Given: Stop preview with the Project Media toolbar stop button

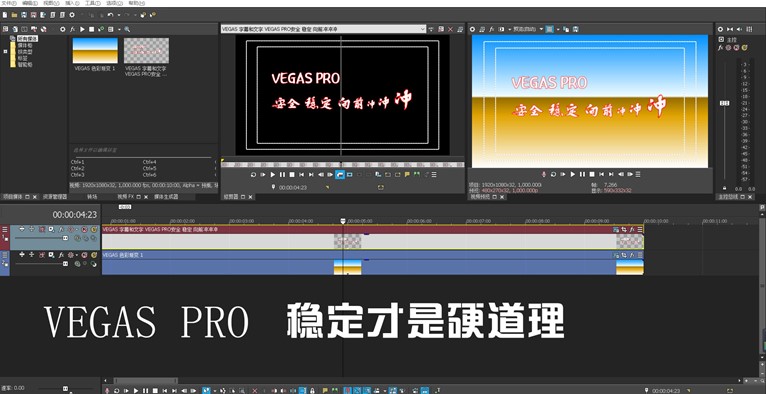Looking at the screenshot, I should (x=91, y=29).
